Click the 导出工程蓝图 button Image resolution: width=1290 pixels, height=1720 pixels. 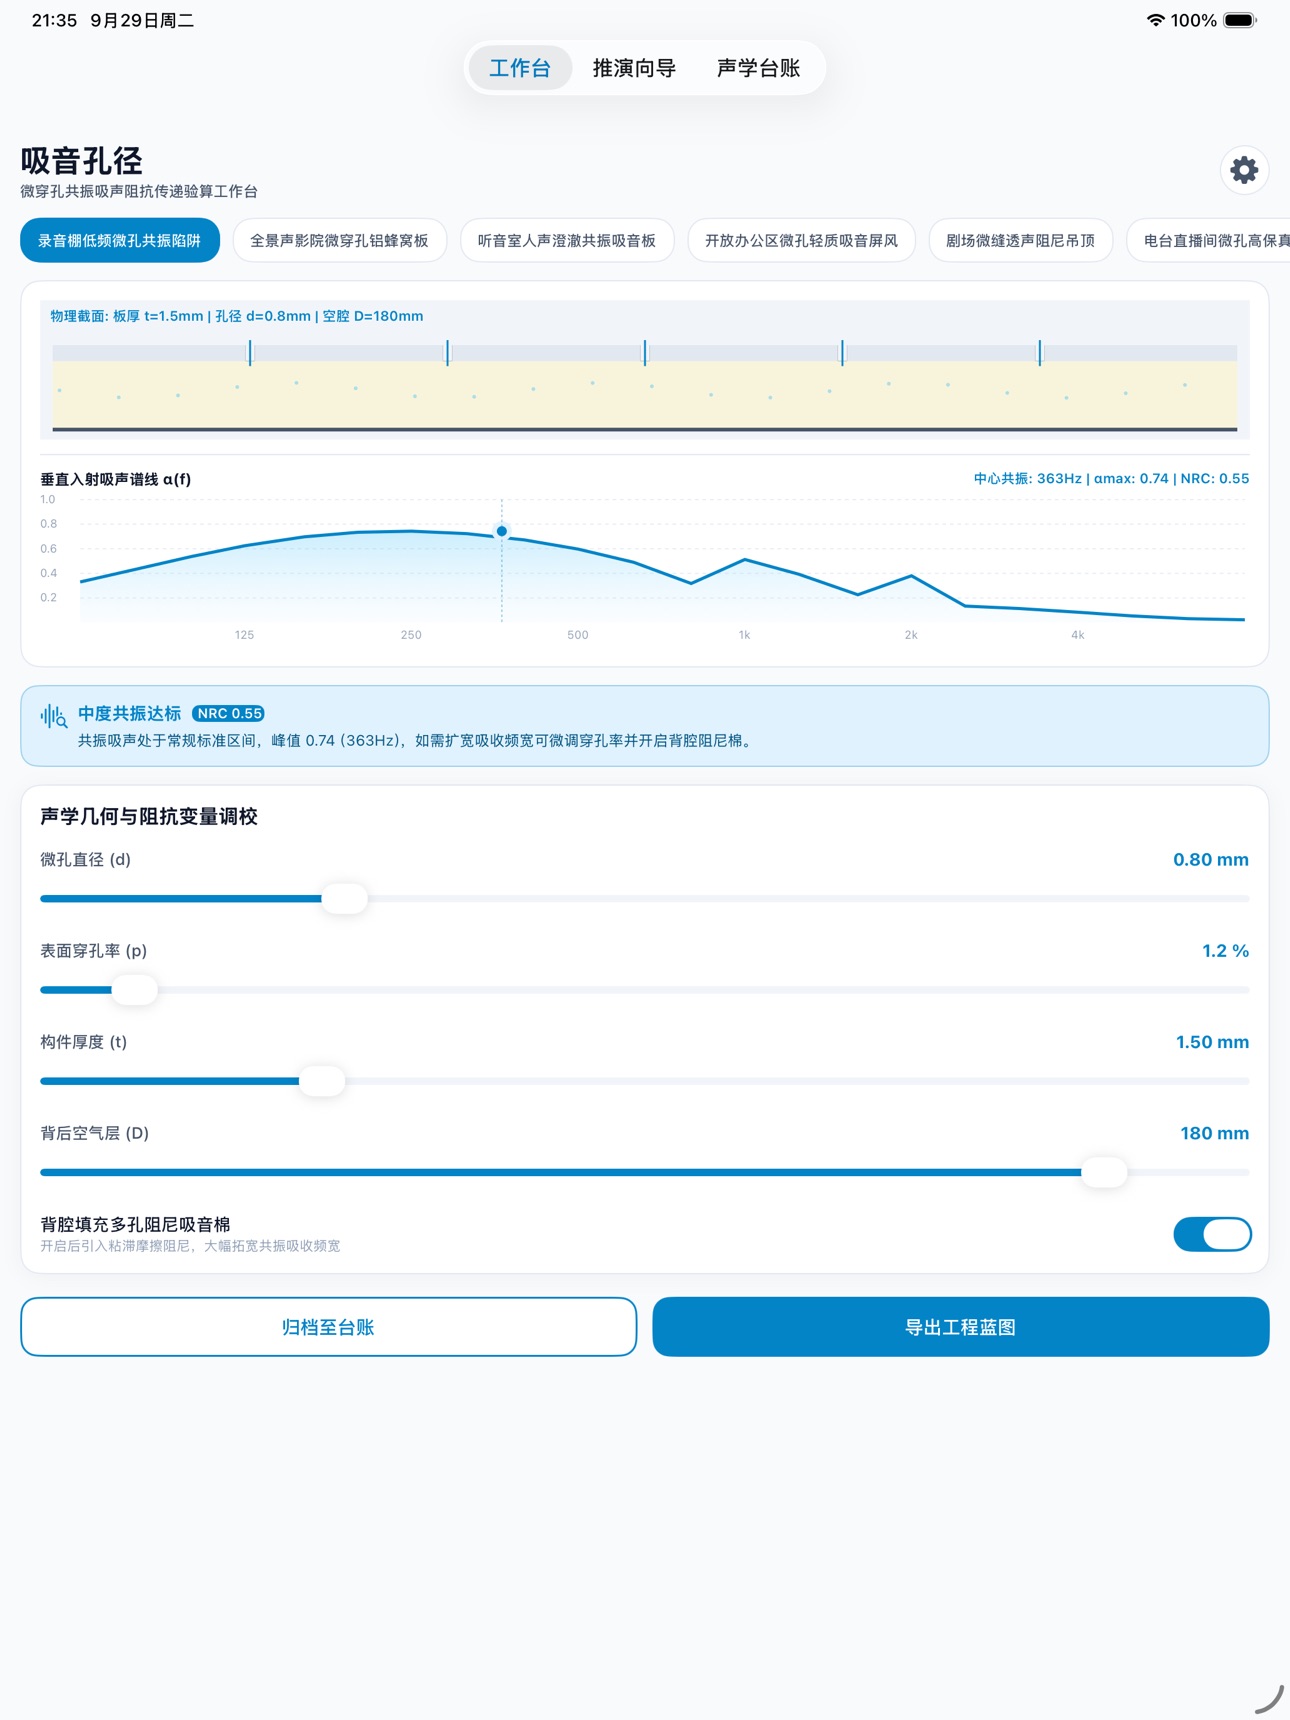(961, 1327)
